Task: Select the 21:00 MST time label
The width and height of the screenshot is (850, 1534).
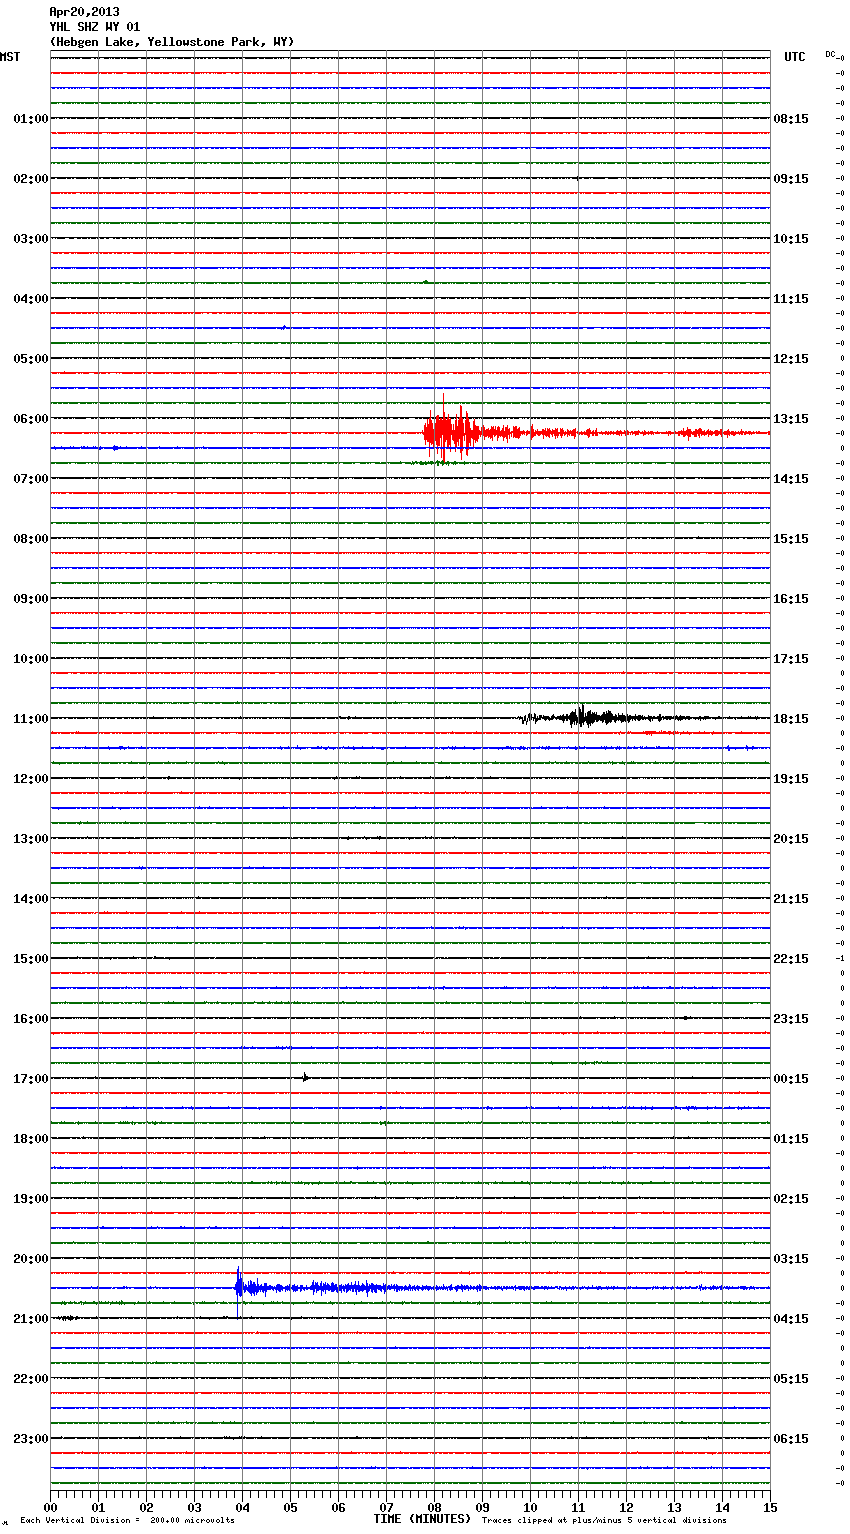Action: [x=31, y=1319]
